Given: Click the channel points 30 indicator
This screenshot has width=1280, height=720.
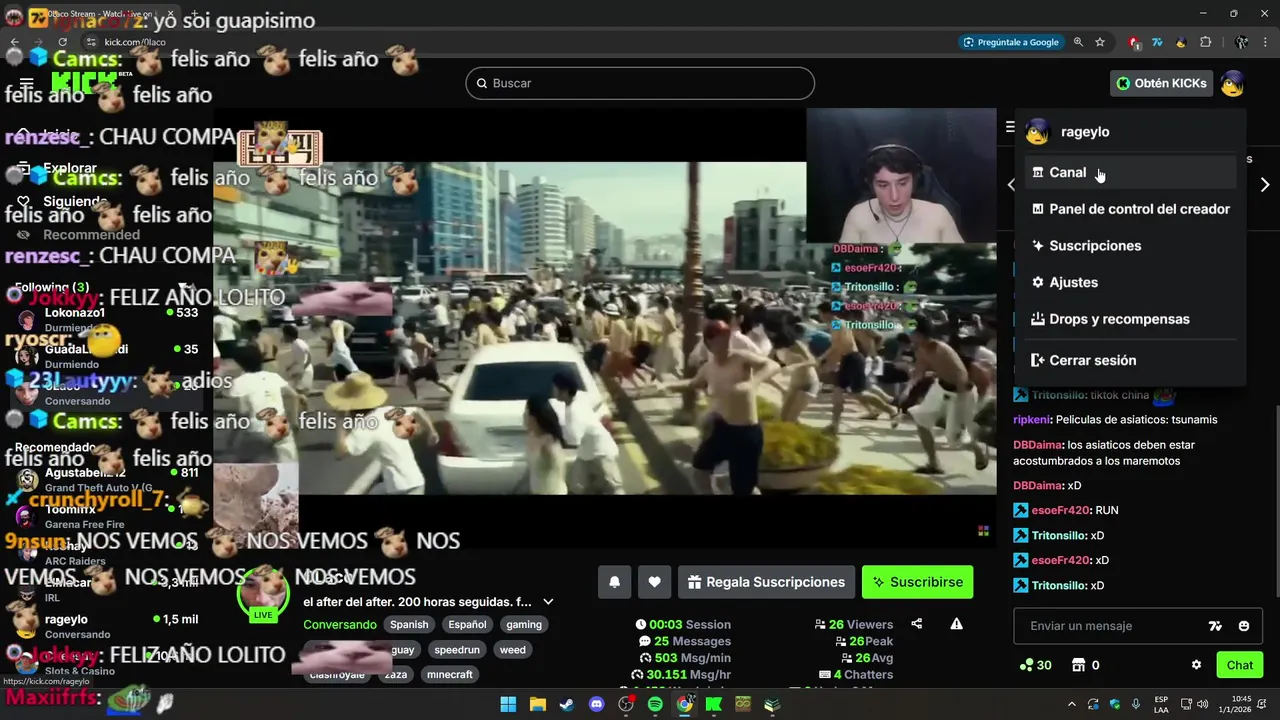Looking at the screenshot, I should click(1035, 665).
